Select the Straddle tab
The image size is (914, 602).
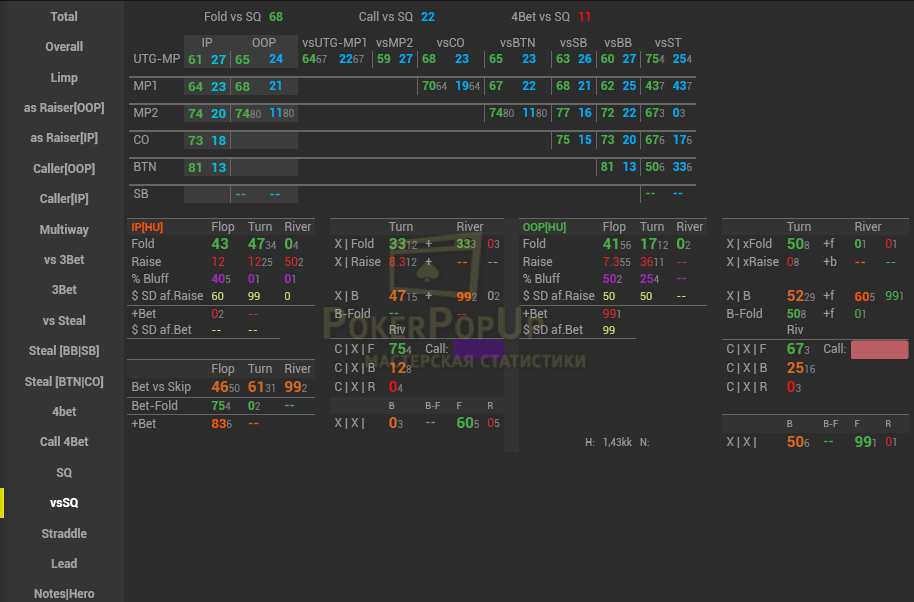click(63, 533)
